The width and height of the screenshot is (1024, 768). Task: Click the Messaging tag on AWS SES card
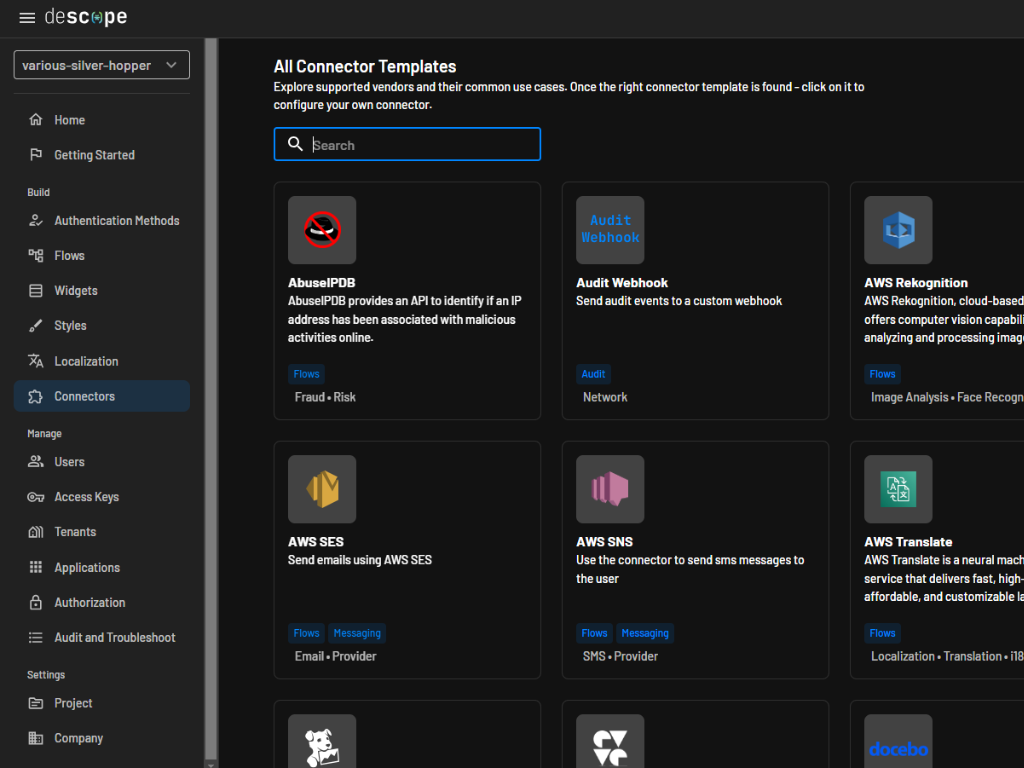pos(357,633)
